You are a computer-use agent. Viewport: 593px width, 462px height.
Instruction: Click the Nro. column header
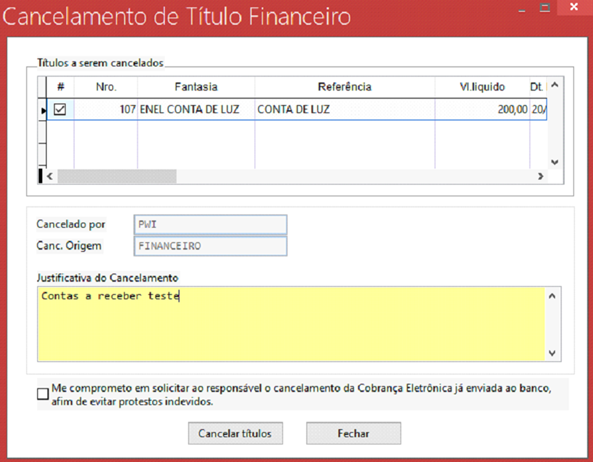coord(106,87)
